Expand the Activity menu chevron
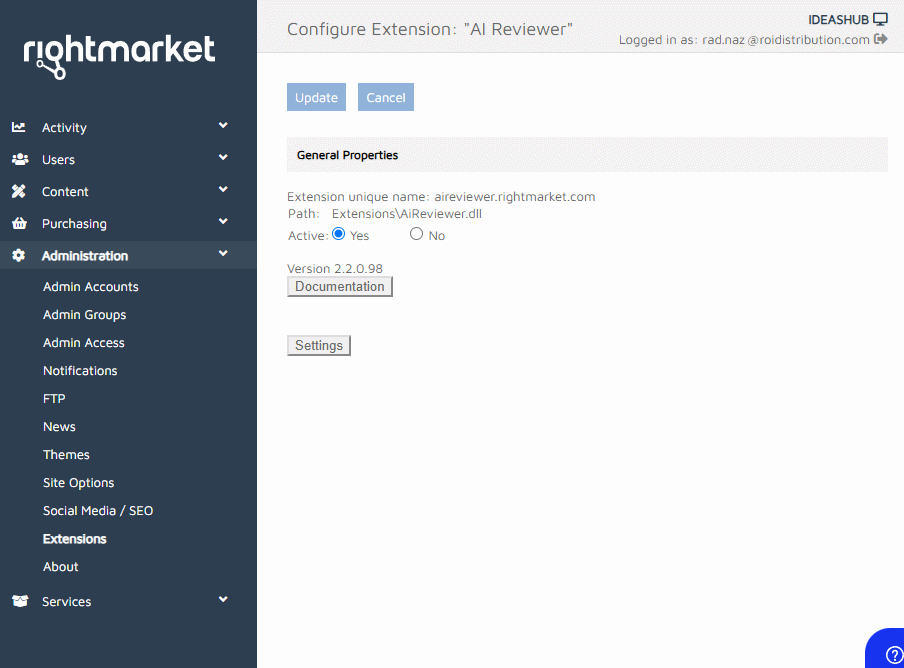This screenshot has height=668, width=904. click(x=223, y=126)
